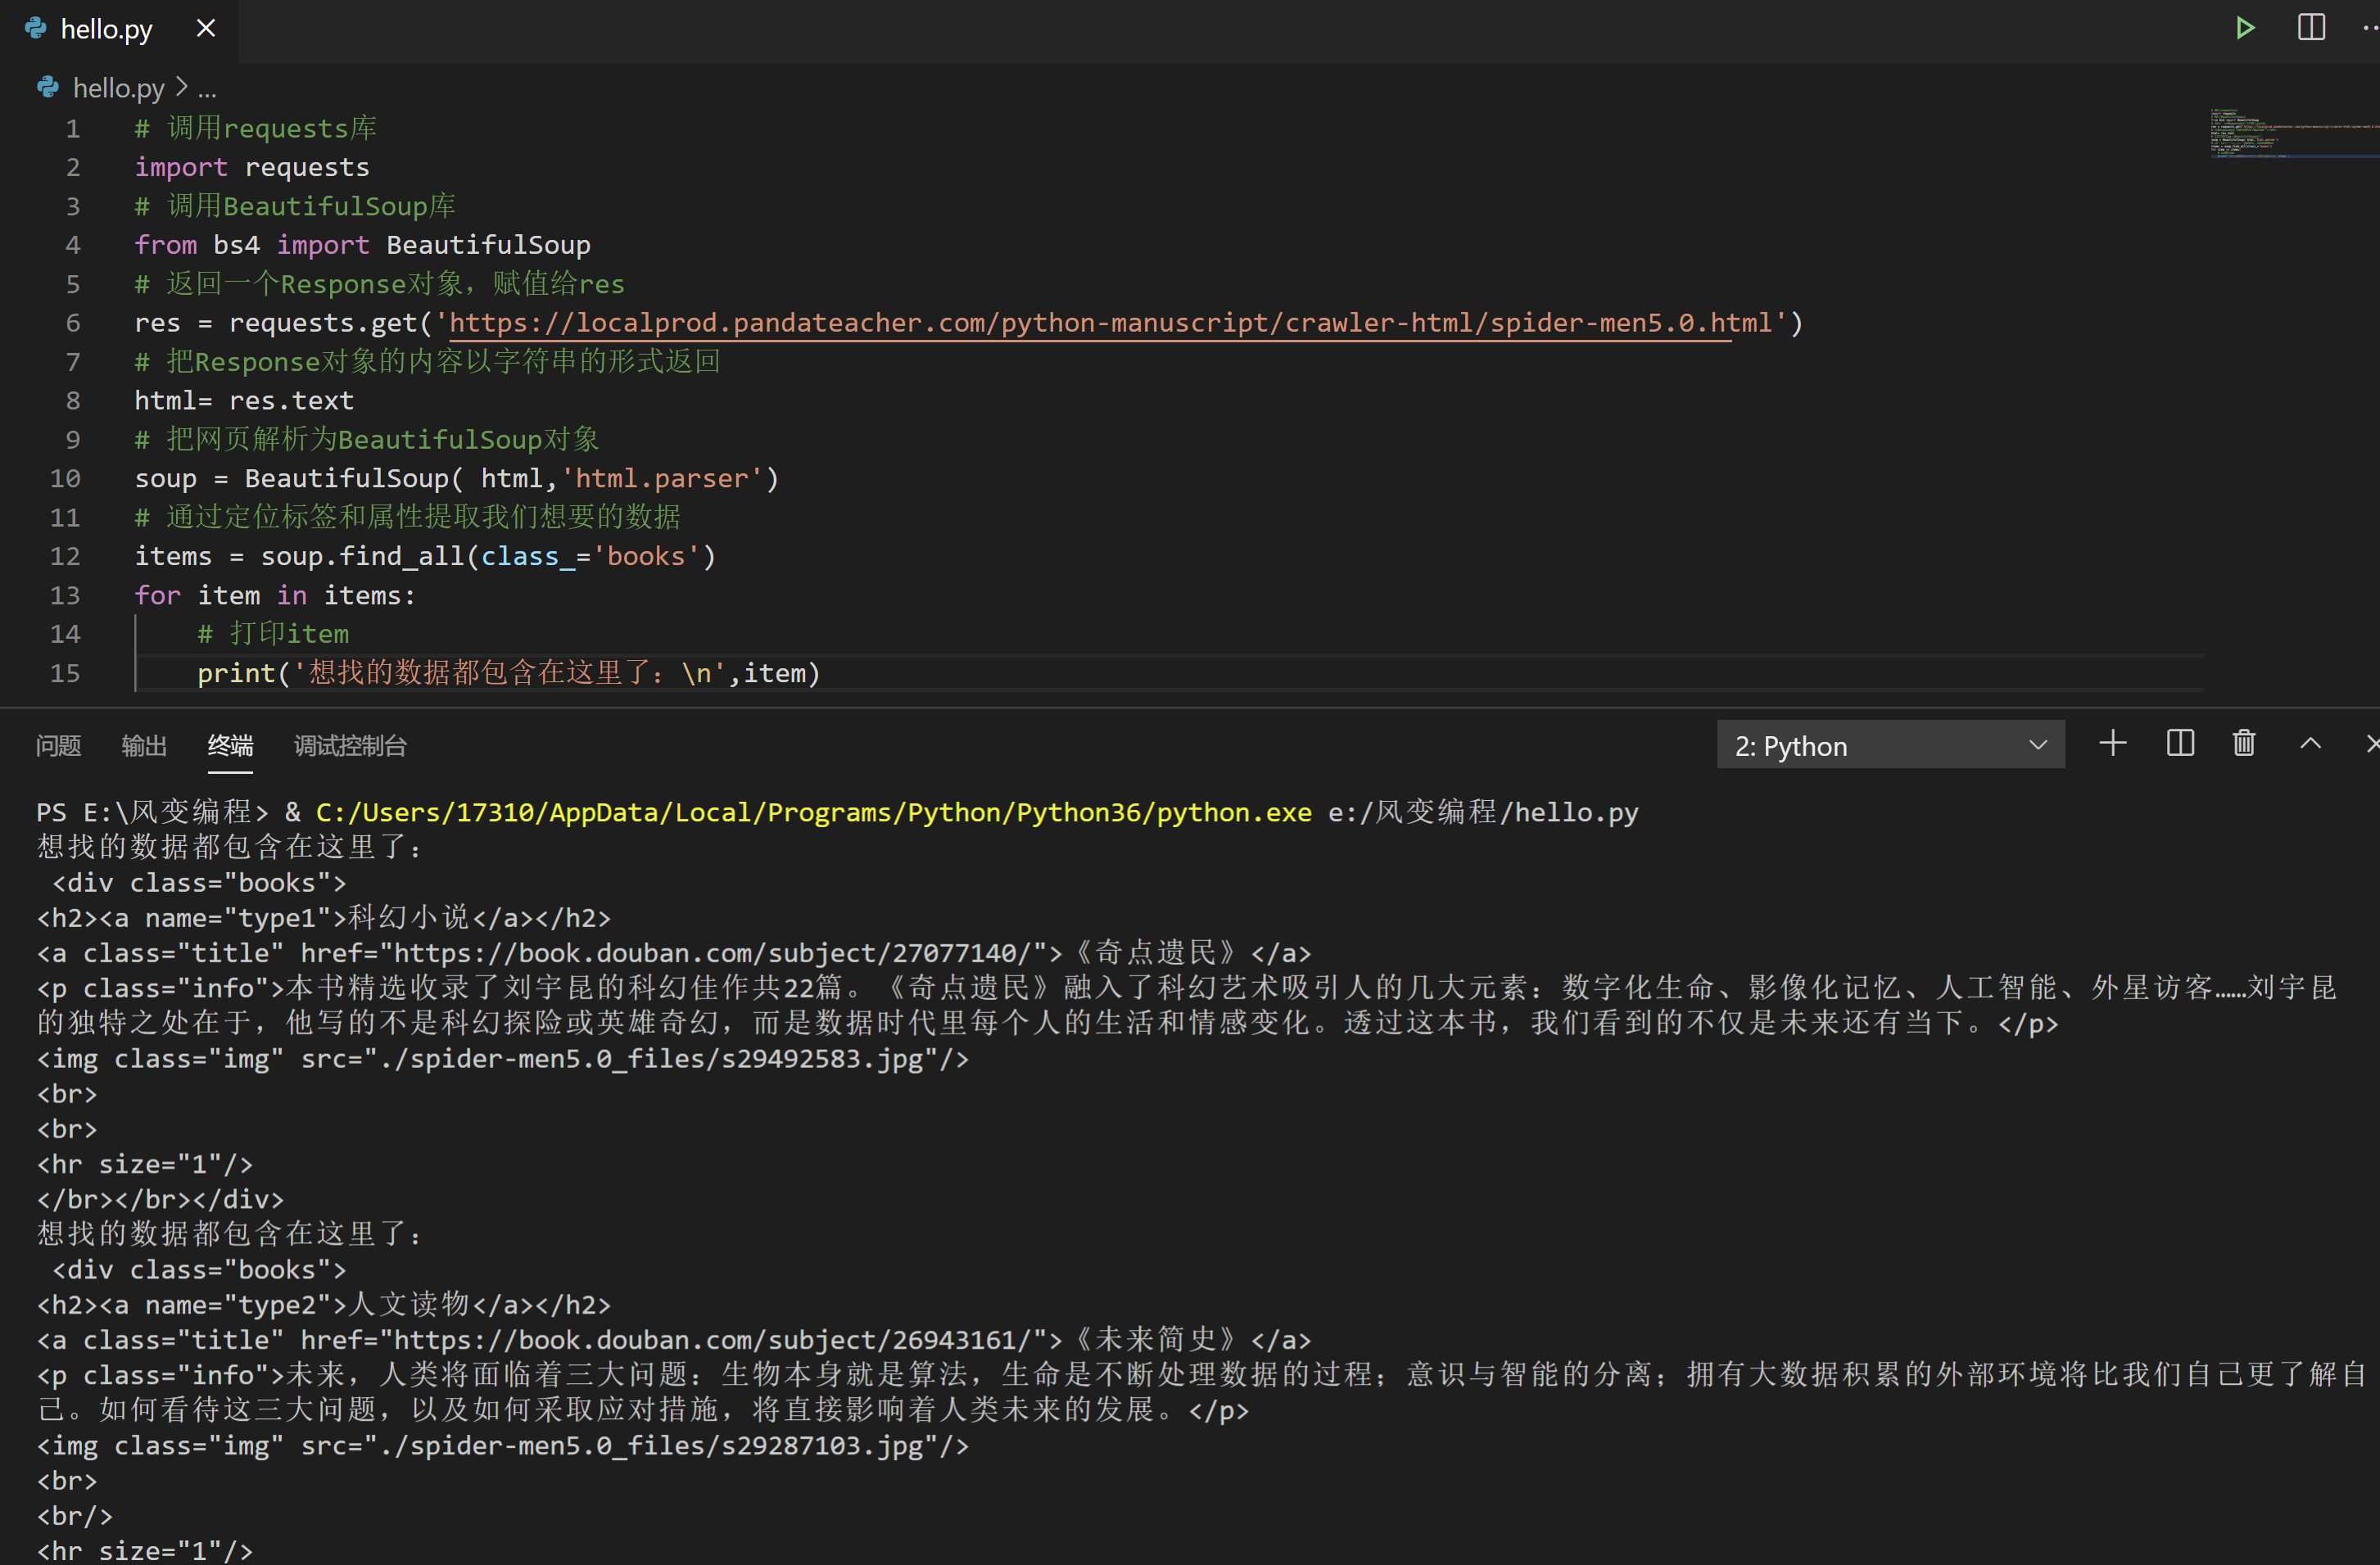Switch to the 输出 (Output) panel tab
Viewport: 2380px width, 1565px height.
click(144, 745)
